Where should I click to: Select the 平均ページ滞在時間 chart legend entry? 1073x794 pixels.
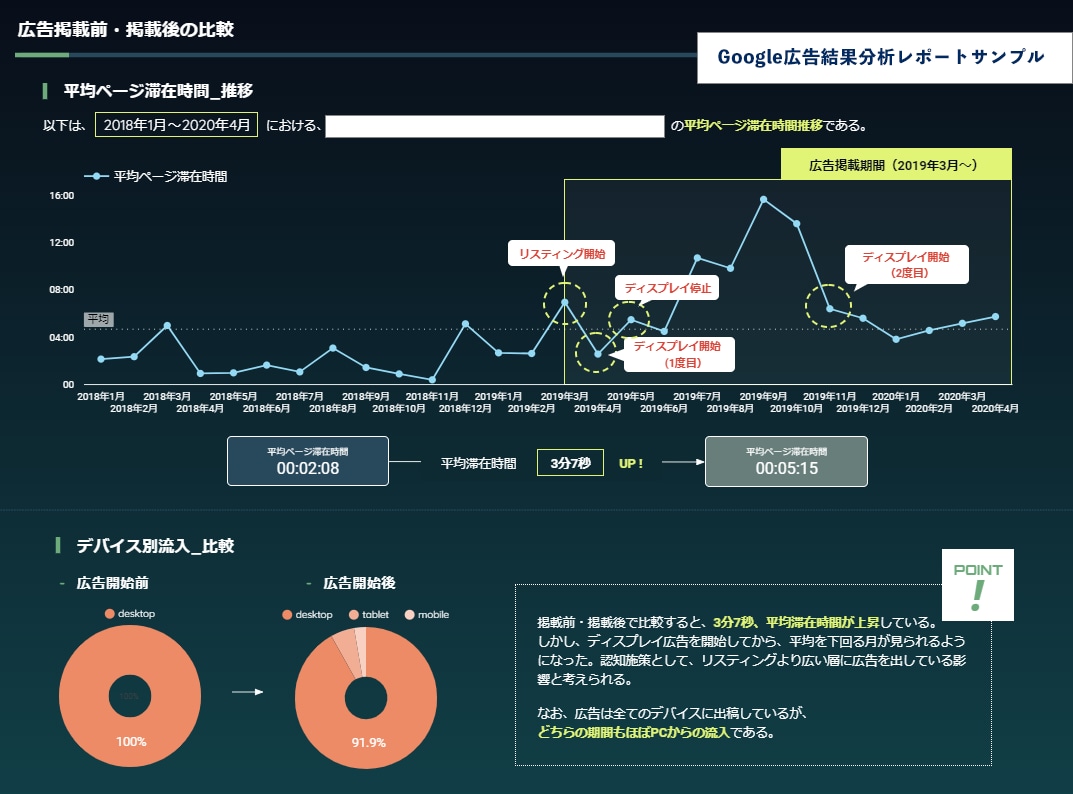[x=155, y=176]
